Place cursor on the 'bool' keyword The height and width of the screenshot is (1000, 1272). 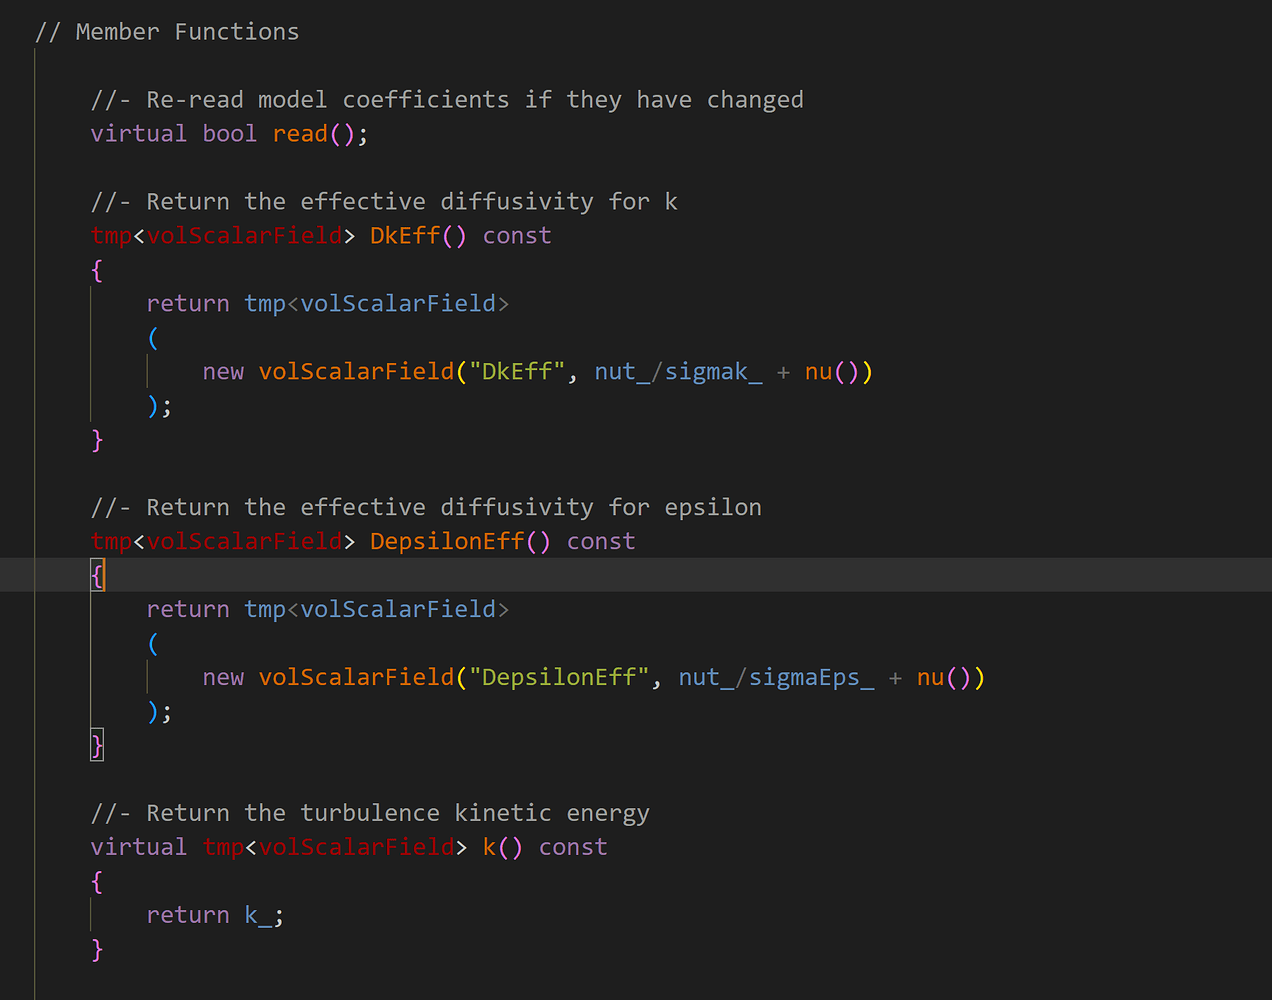(230, 134)
